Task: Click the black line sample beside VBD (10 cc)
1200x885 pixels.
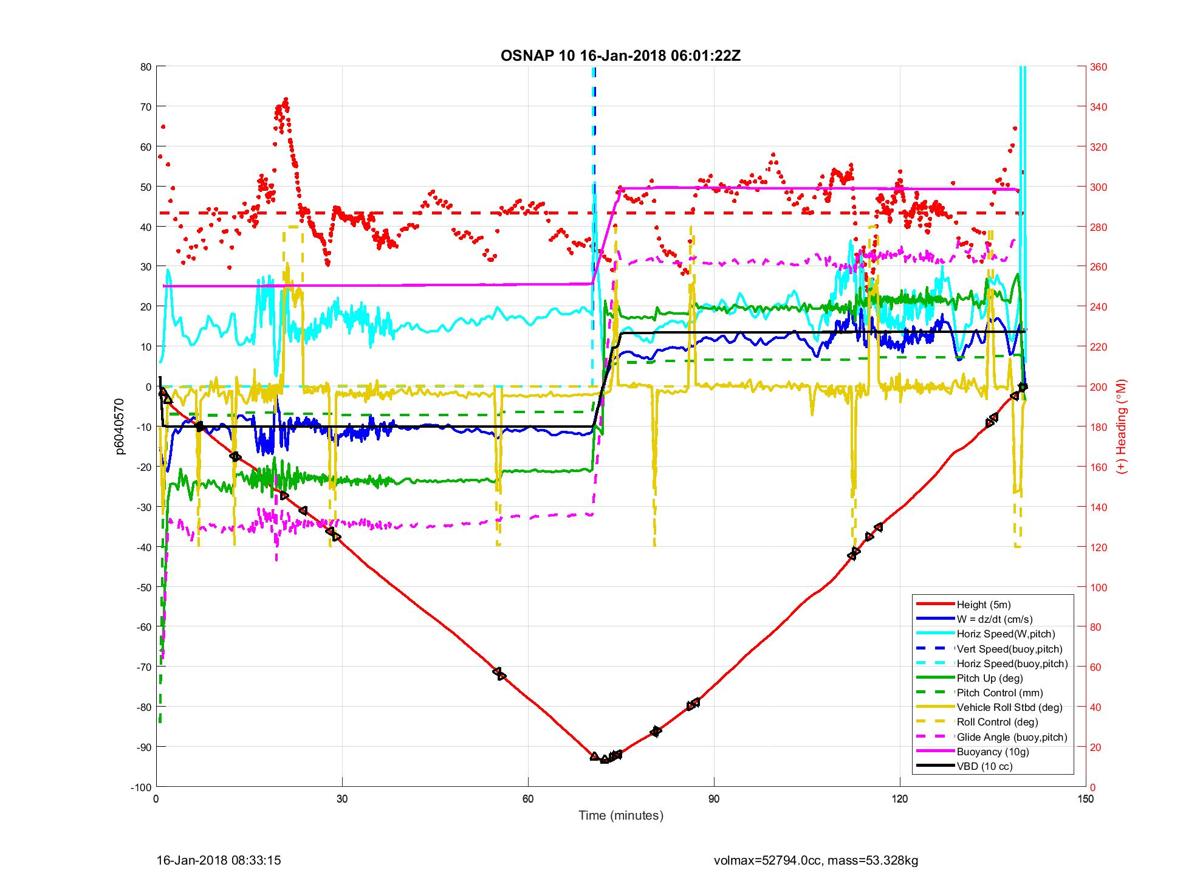Action: pos(934,766)
